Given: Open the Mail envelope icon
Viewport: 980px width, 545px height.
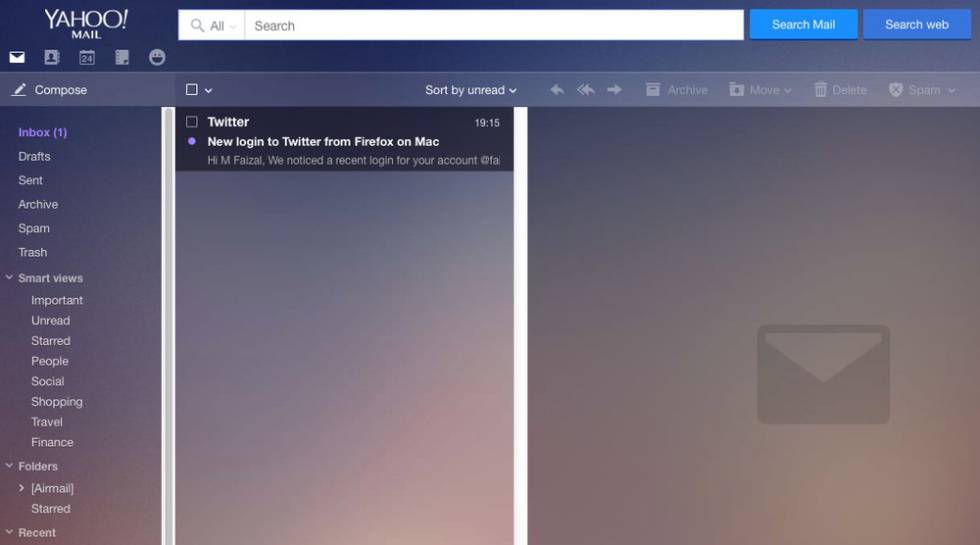Looking at the screenshot, I should click(17, 58).
